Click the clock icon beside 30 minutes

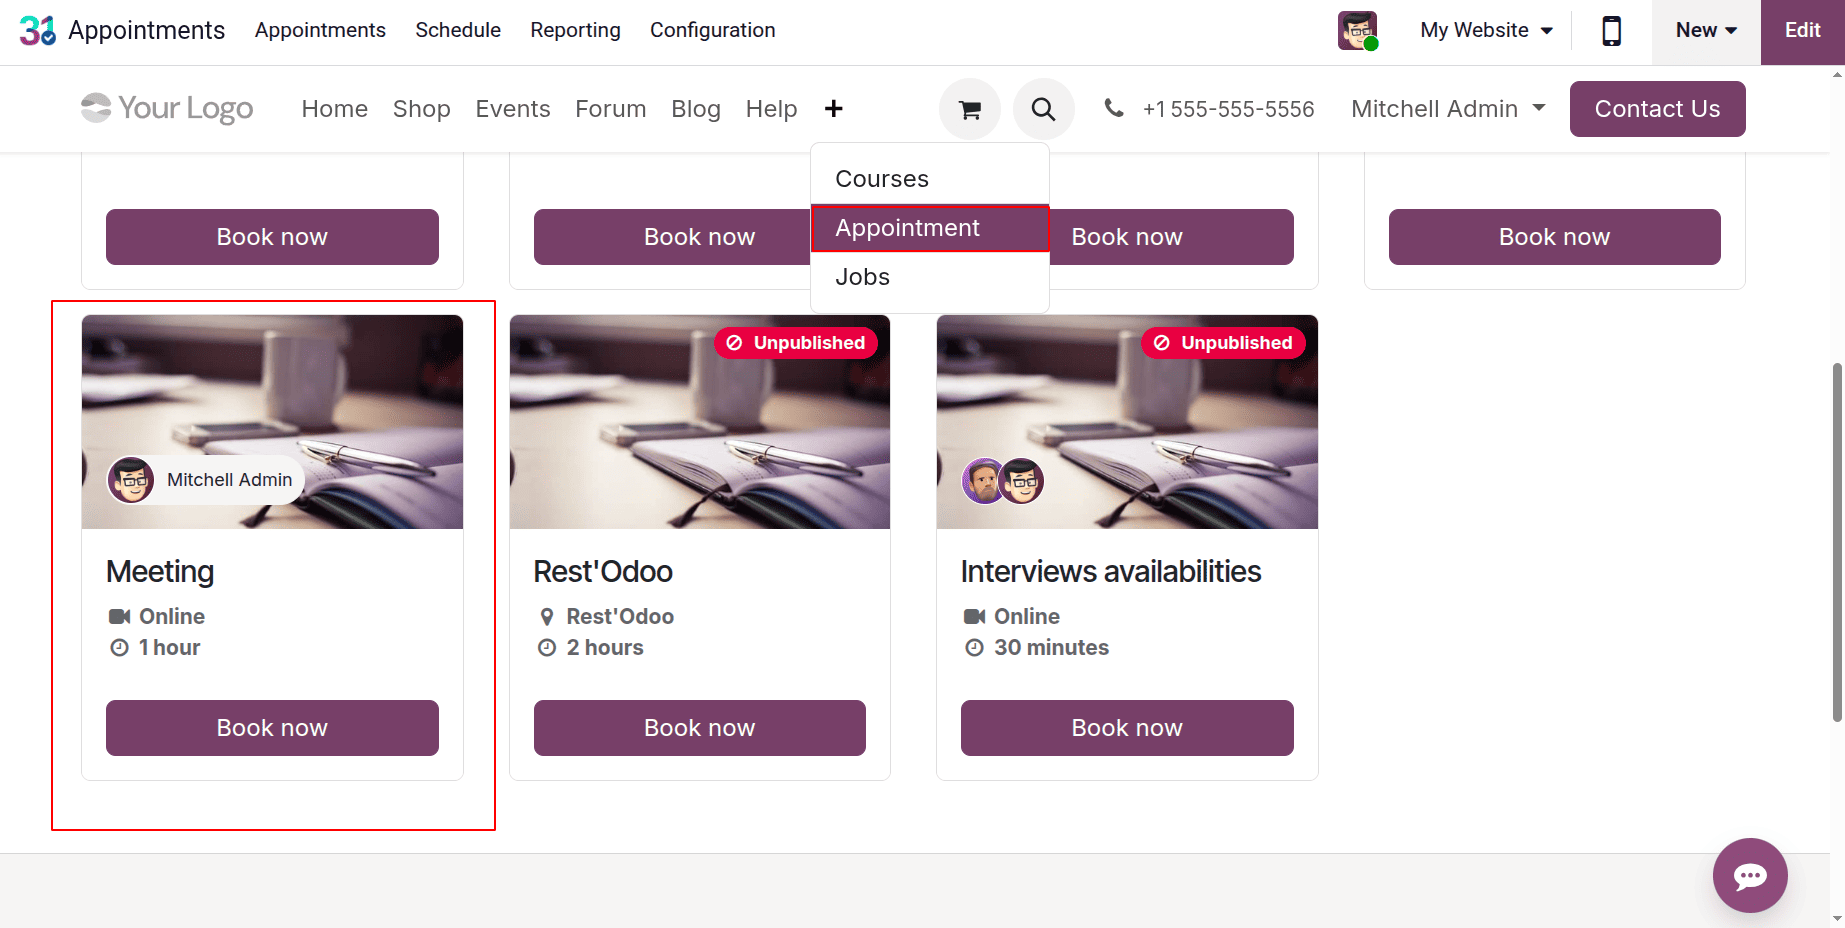[975, 647]
